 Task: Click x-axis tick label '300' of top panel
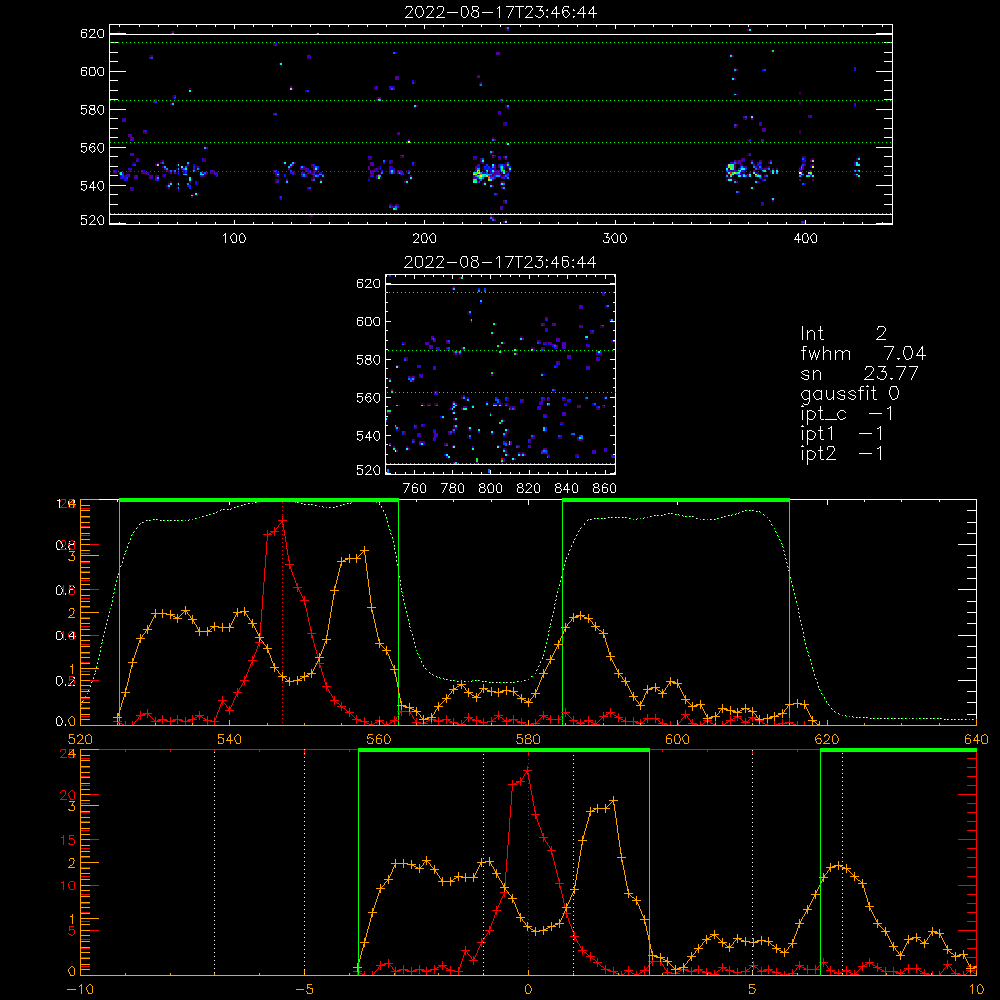(x=615, y=239)
